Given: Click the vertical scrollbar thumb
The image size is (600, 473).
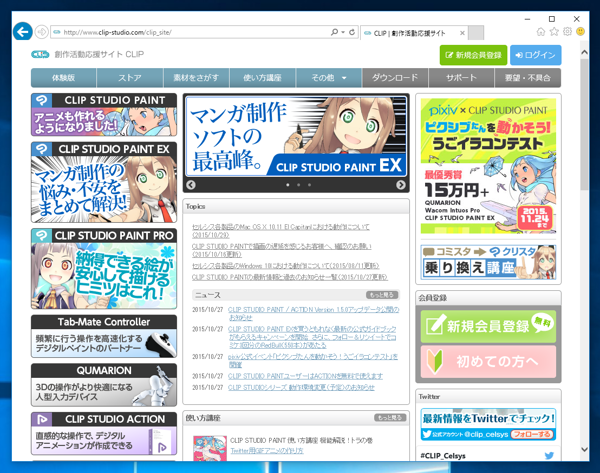Looking at the screenshot, I should coord(584,124).
